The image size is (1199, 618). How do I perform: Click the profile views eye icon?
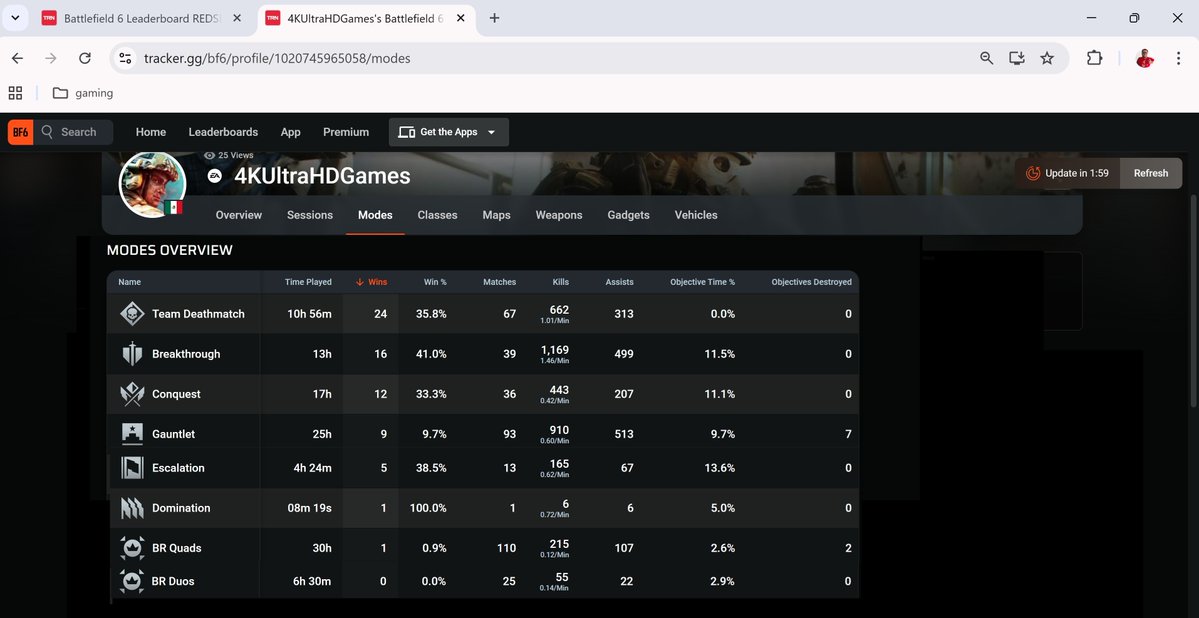[x=210, y=155]
